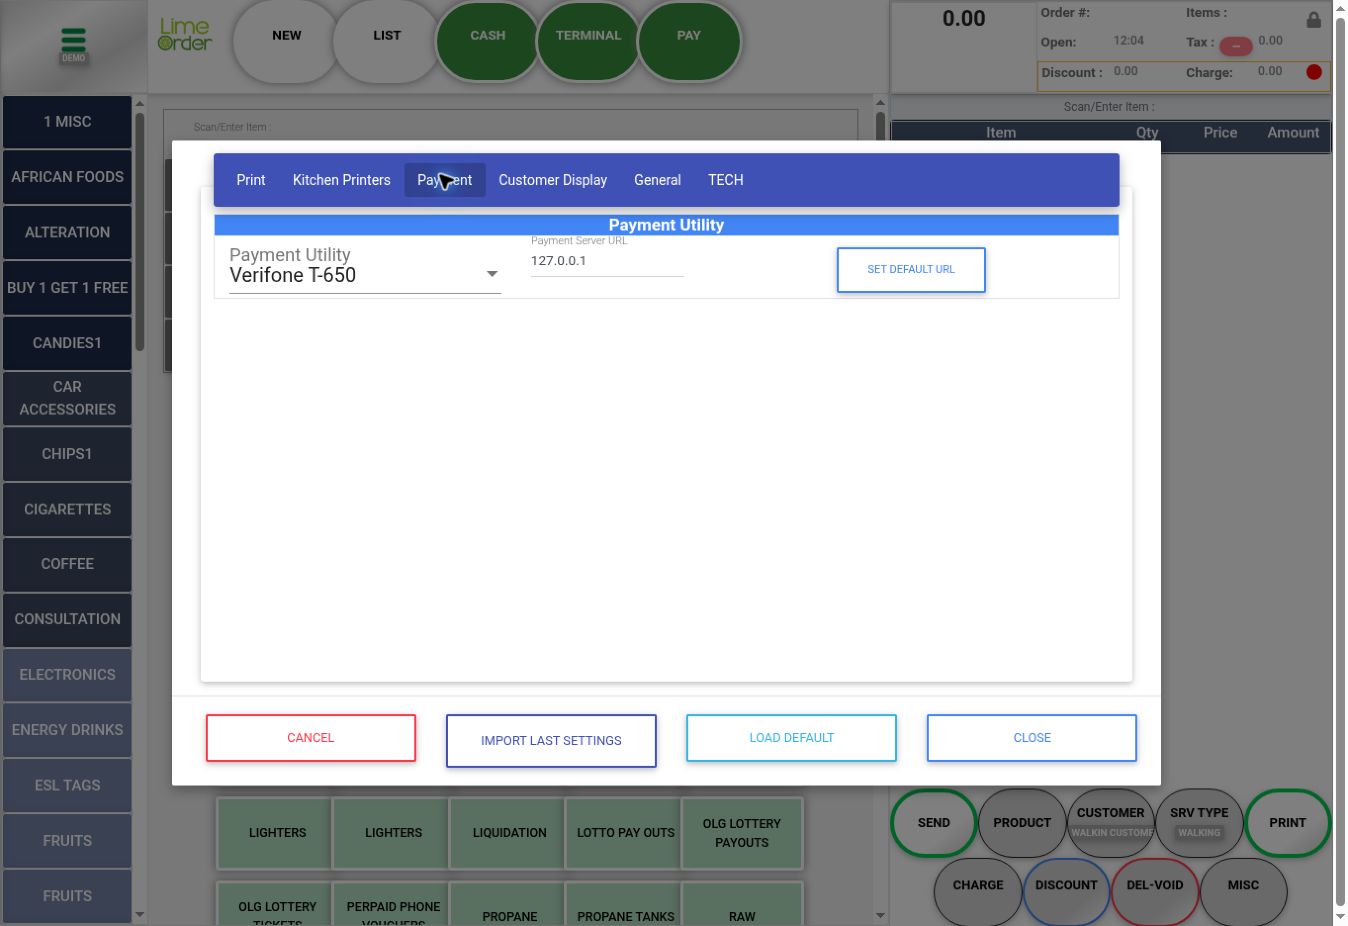Click the red CANCEL button

click(x=311, y=738)
